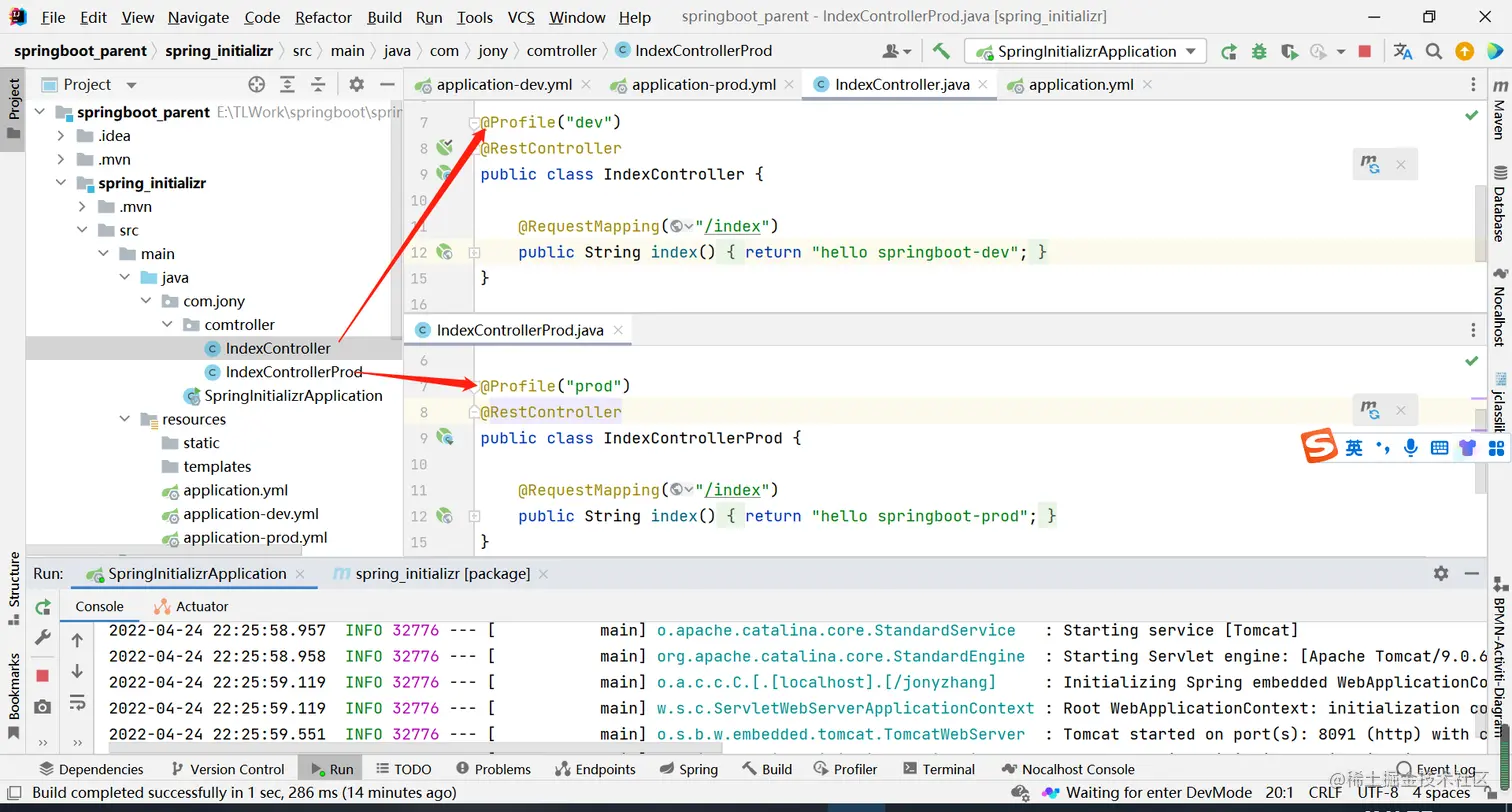Click the upper editor vertical scrollbar
Image resolution: width=1512 pixels, height=812 pixels.
point(1479,223)
